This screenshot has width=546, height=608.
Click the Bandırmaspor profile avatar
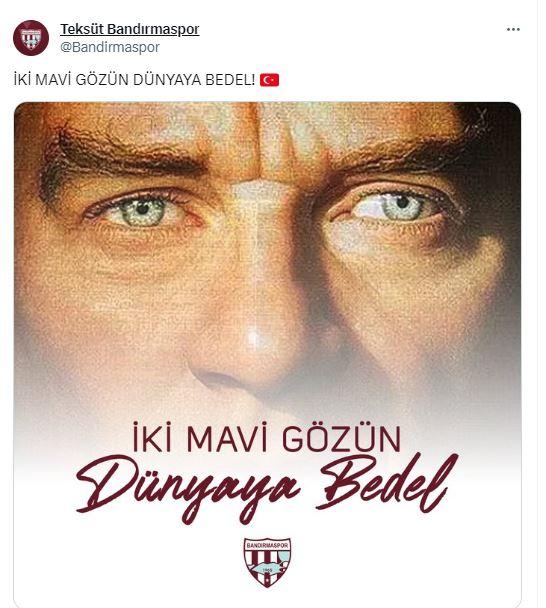tap(31, 38)
